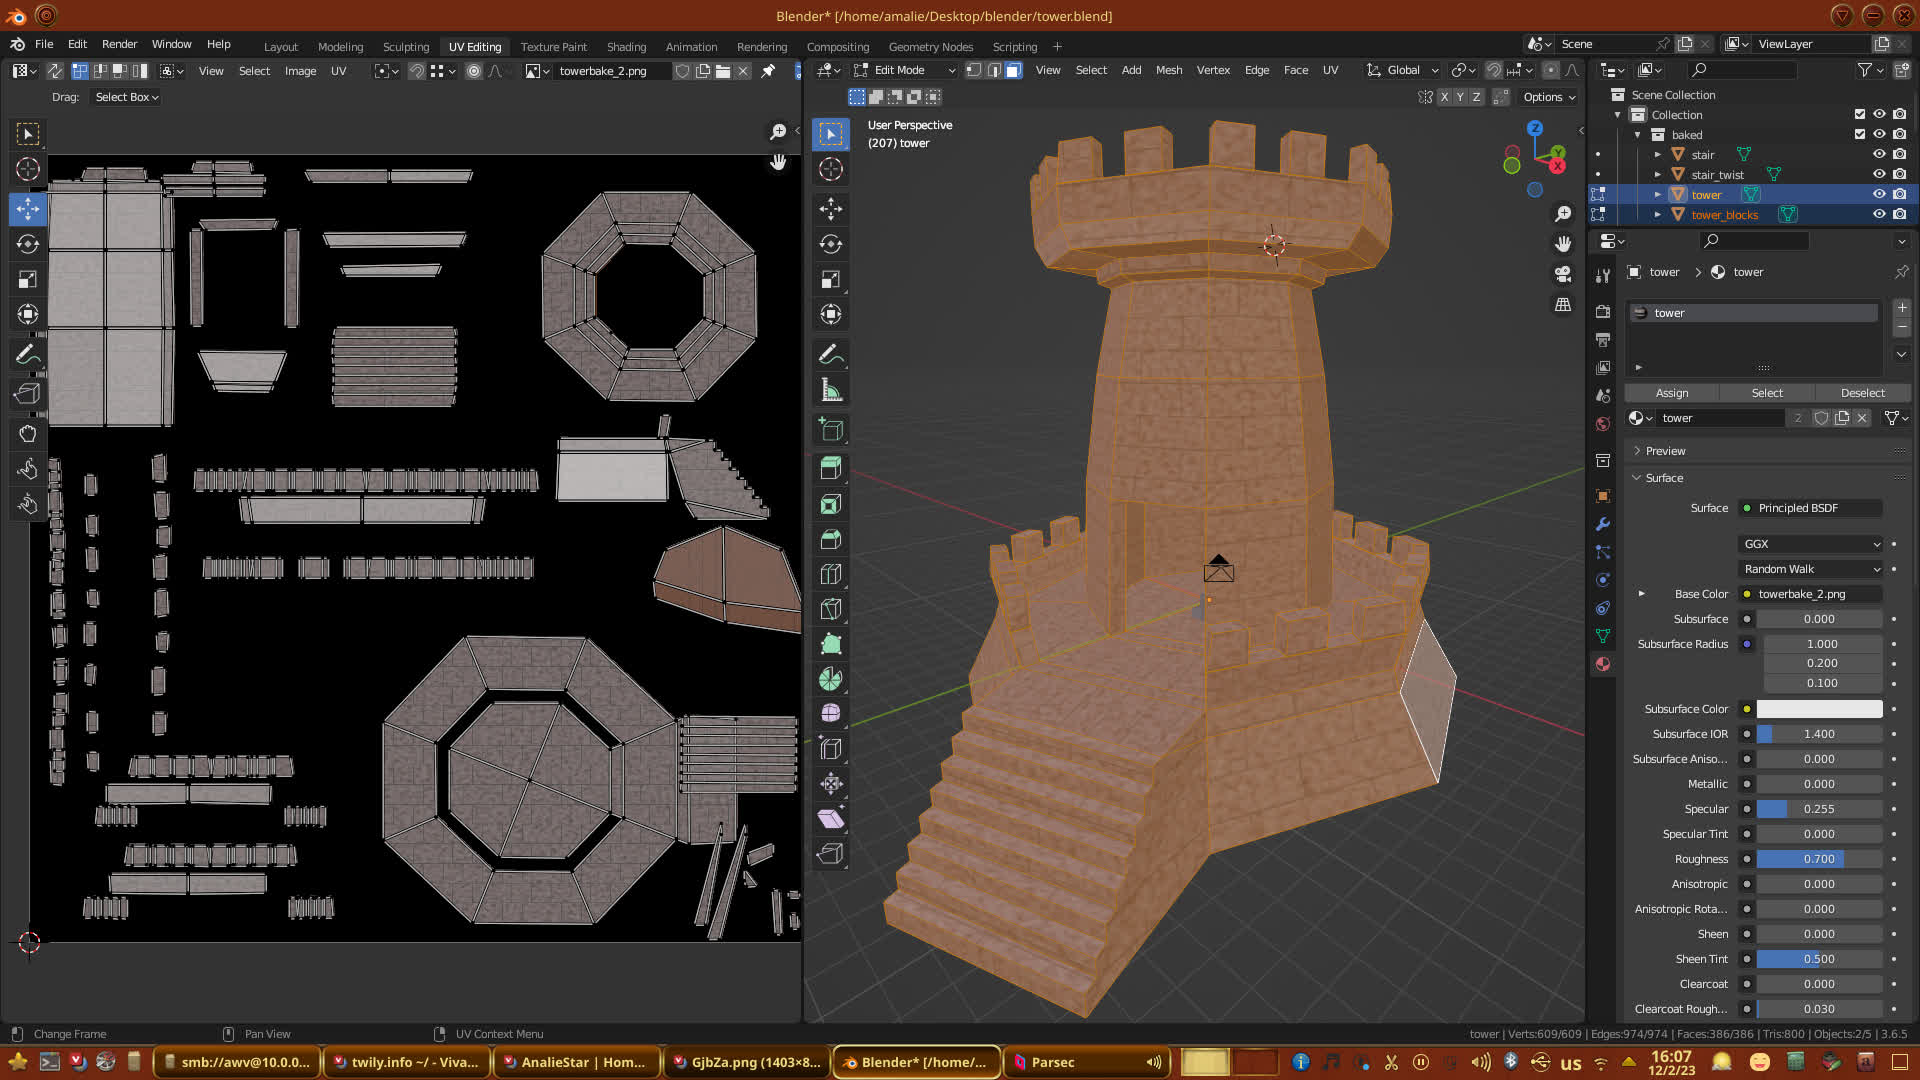
Task: Select the Annotate tool in UV editor
Action: pos(28,354)
